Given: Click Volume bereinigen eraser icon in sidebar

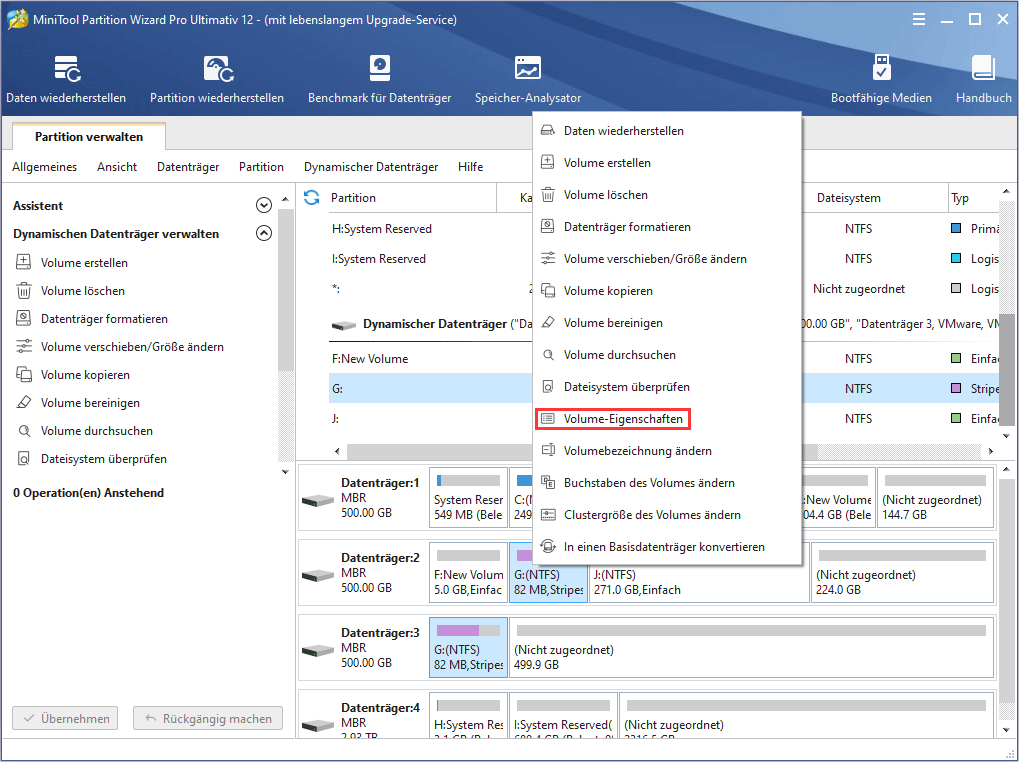Looking at the screenshot, I should pyautogui.click(x=23, y=402).
